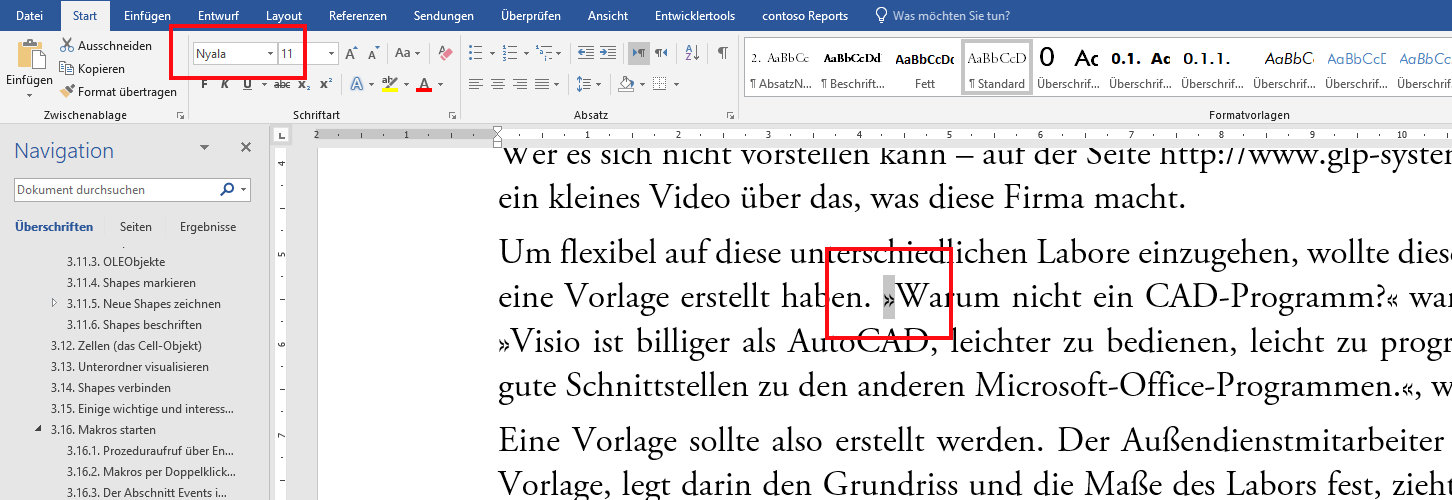The height and width of the screenshot is (500, 1452).
Task: Open bullet list style dropdown arrow
Action: click(x=490, y=53)
